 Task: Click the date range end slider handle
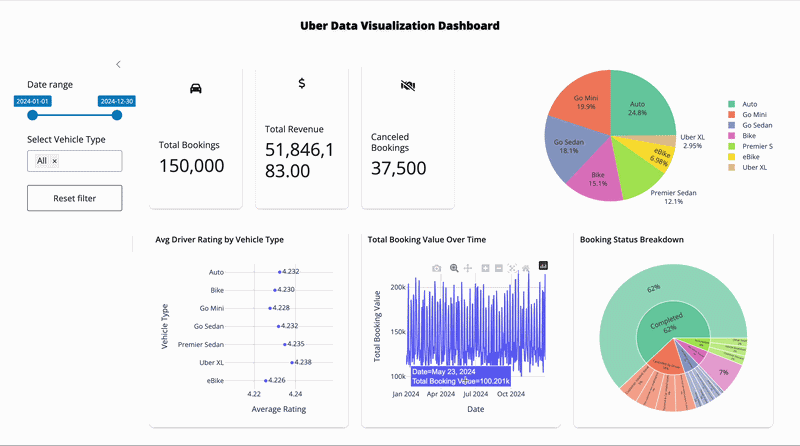point(117,116)
